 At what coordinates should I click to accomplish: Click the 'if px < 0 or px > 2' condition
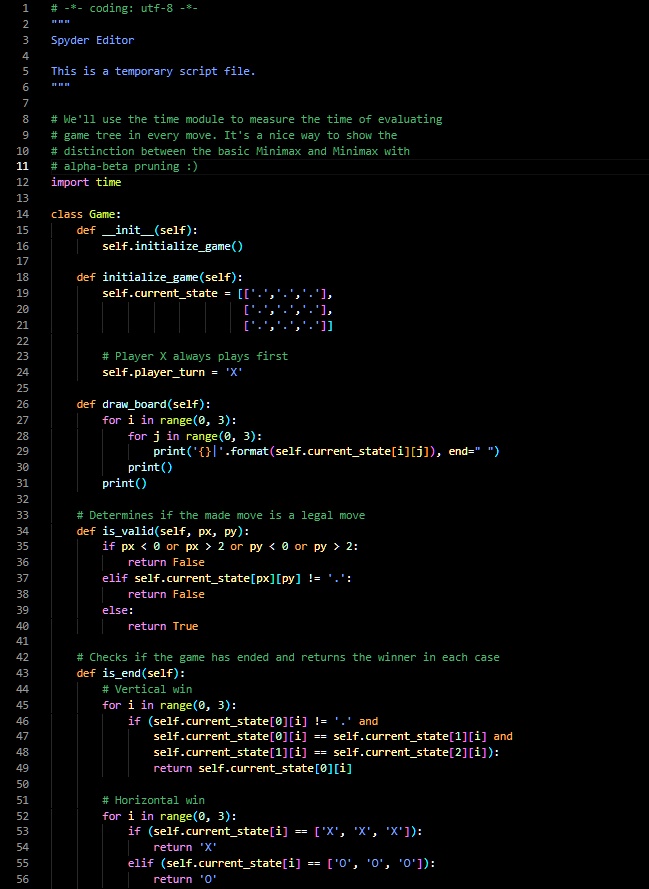pyautogui.click(x=230, y=547)
